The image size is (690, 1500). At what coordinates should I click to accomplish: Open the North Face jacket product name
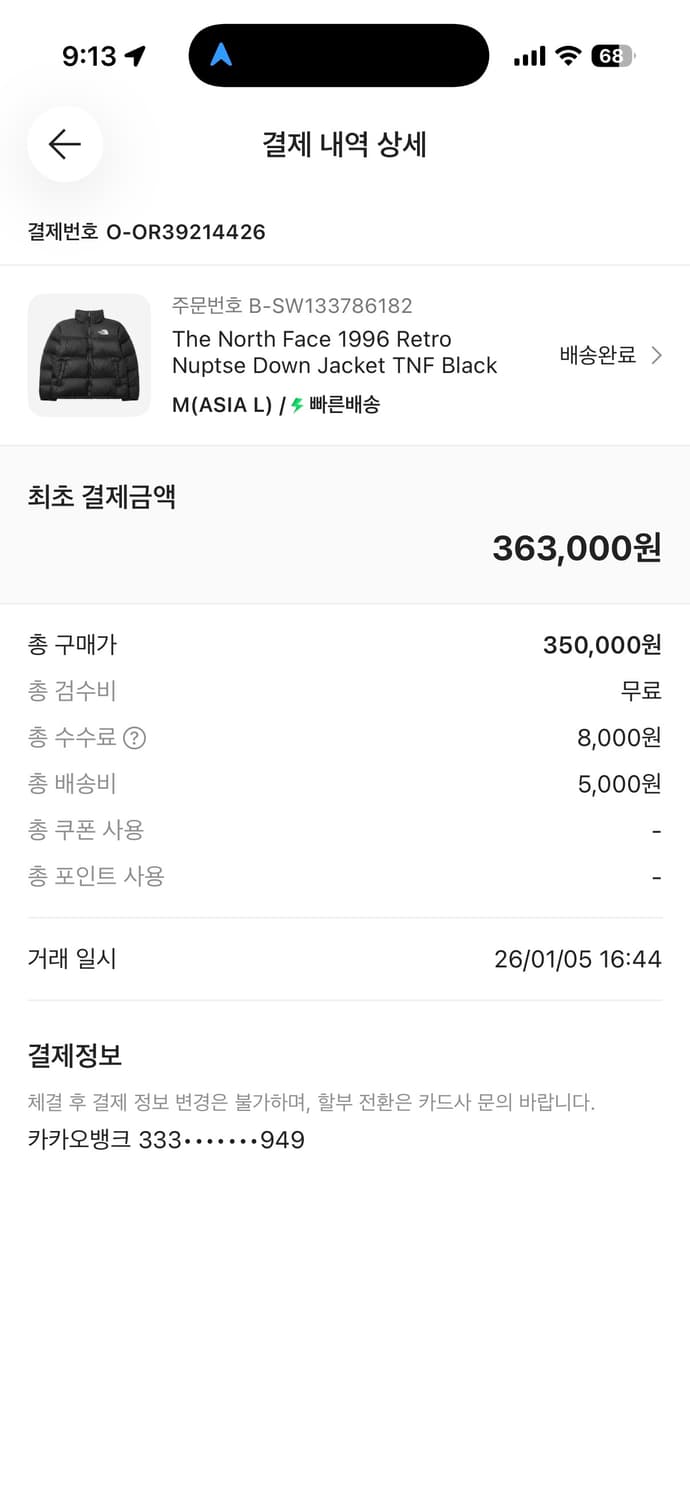tap(334, 352)
